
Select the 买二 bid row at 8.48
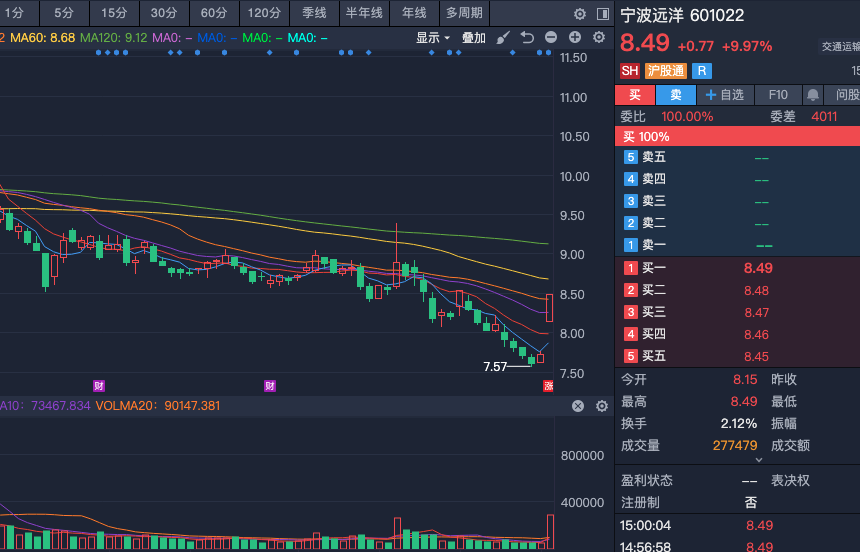737,290
